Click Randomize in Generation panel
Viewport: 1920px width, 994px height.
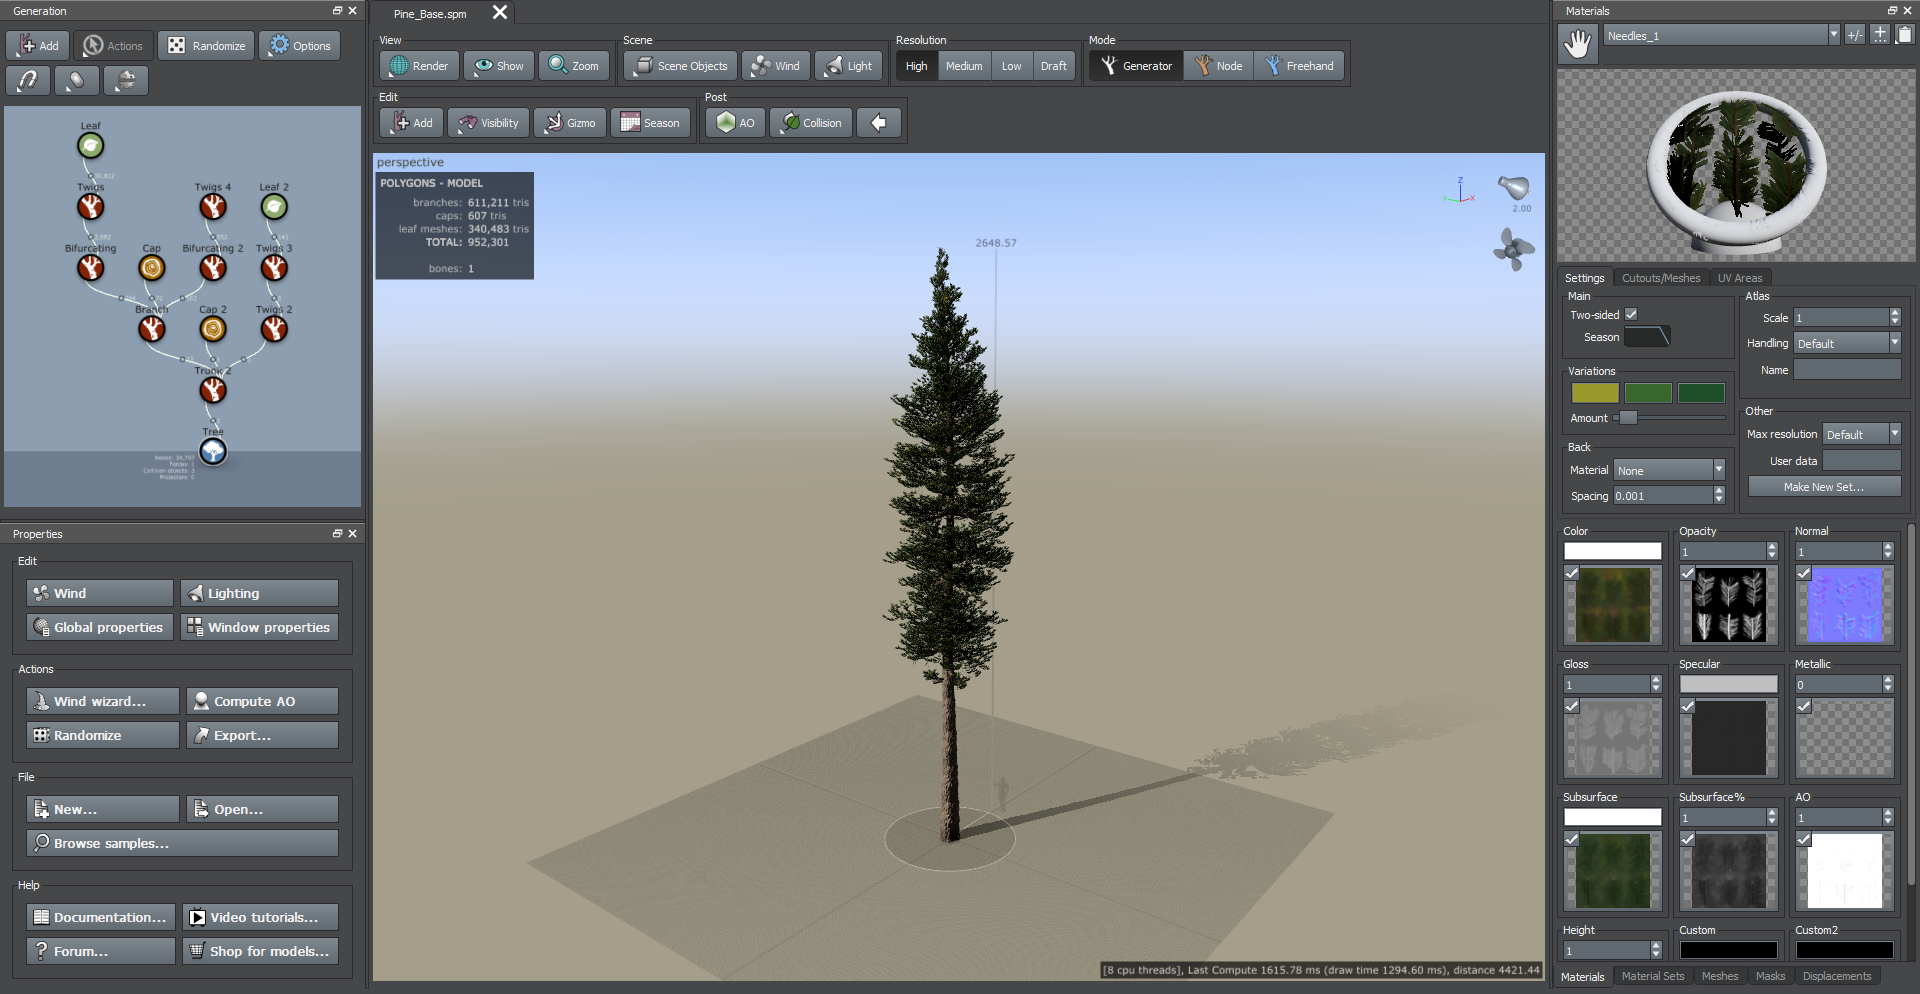(206, 46)
